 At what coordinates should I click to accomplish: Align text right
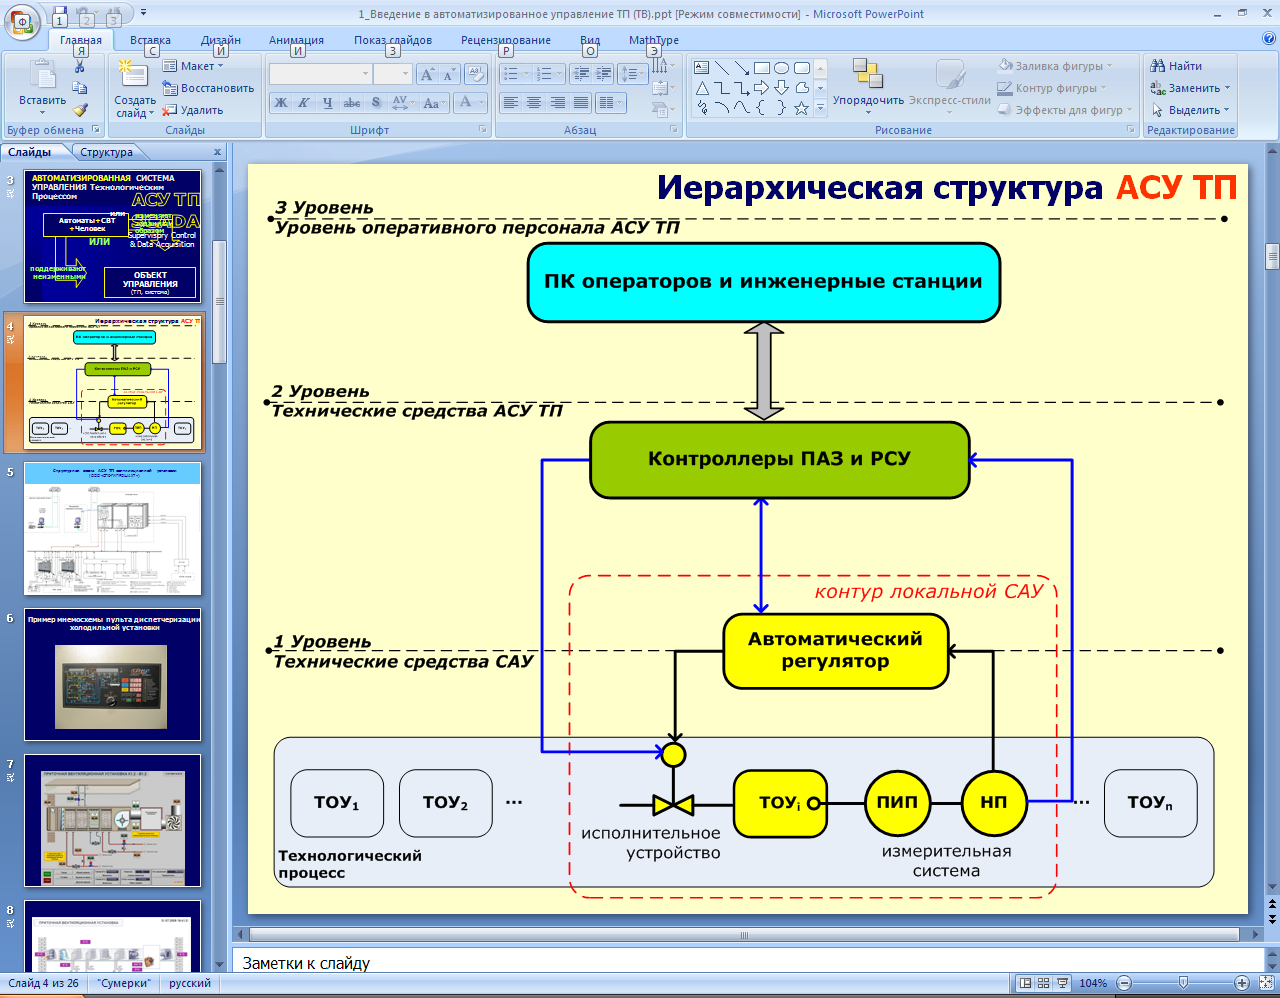click(x=557, y=103)
